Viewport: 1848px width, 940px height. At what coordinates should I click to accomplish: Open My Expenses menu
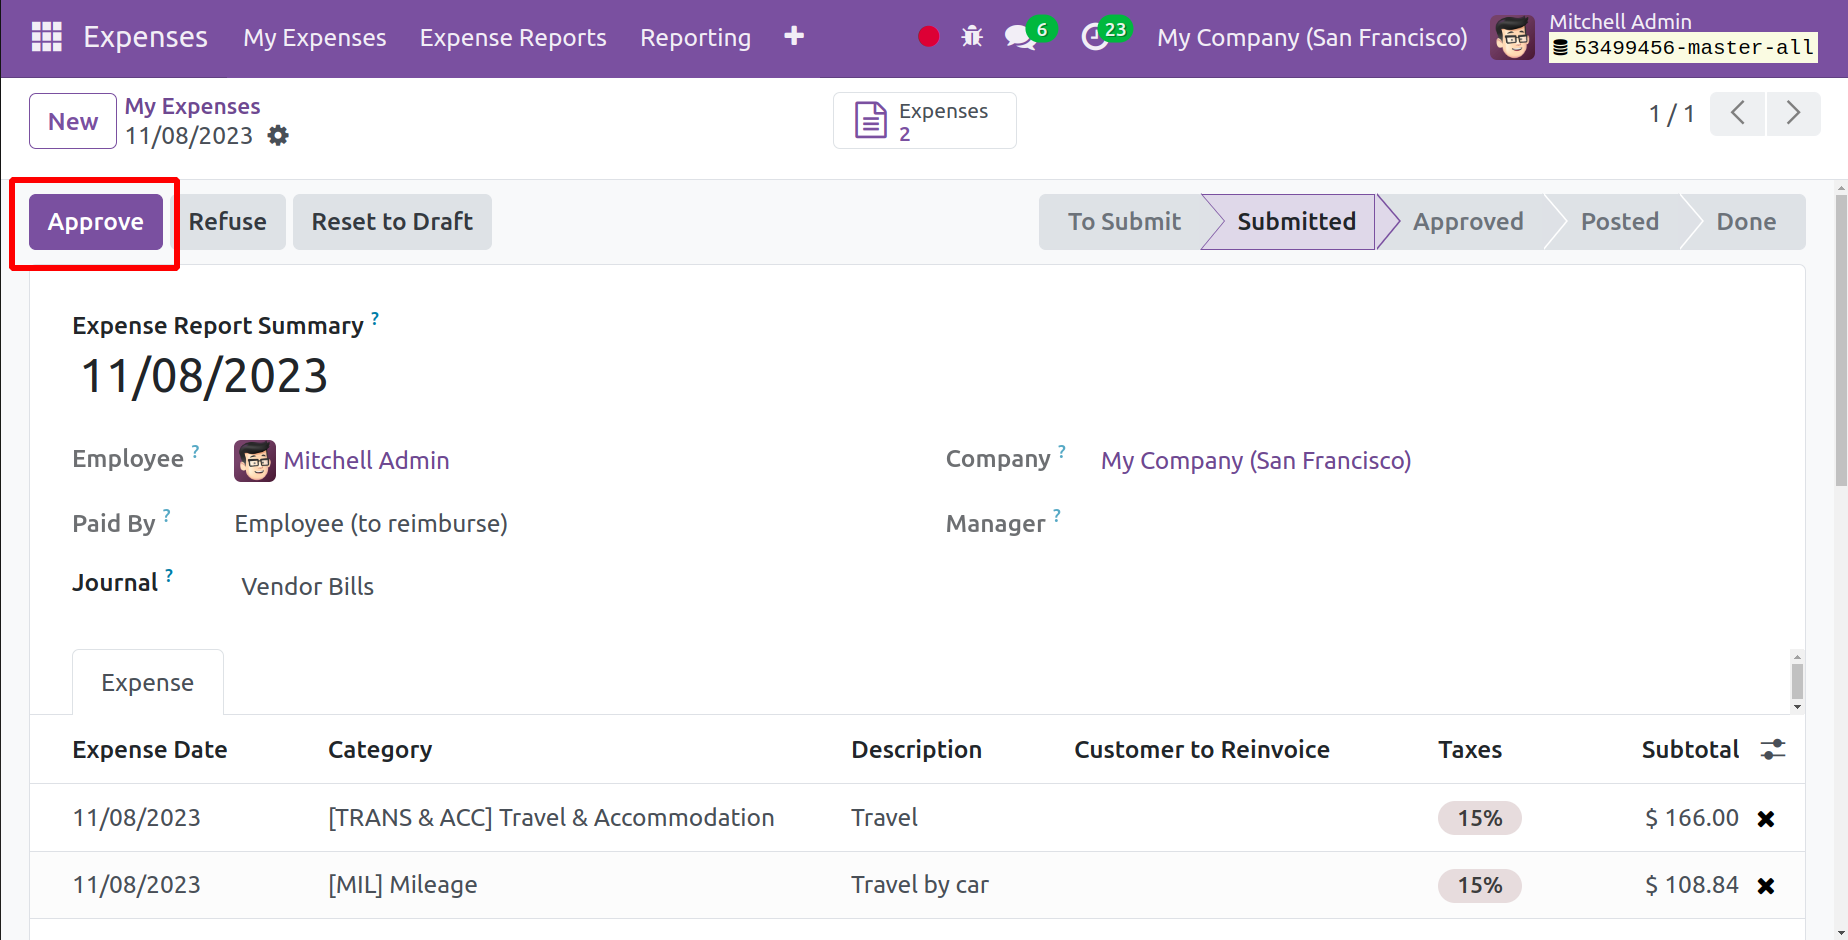coord(314,38)
